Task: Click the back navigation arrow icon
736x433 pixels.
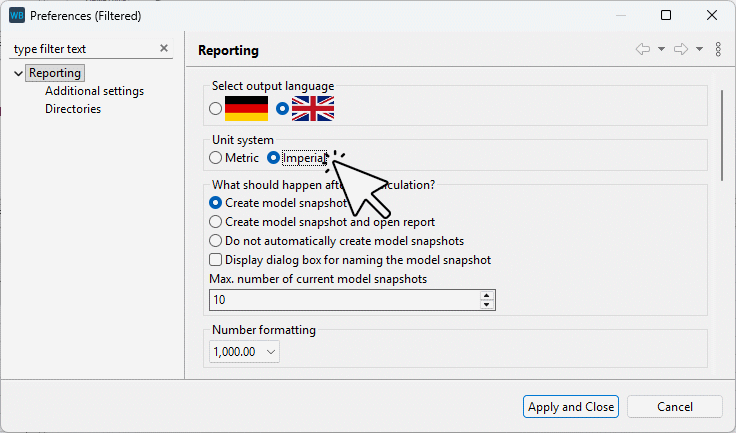Action: click(x=643, y=49)
